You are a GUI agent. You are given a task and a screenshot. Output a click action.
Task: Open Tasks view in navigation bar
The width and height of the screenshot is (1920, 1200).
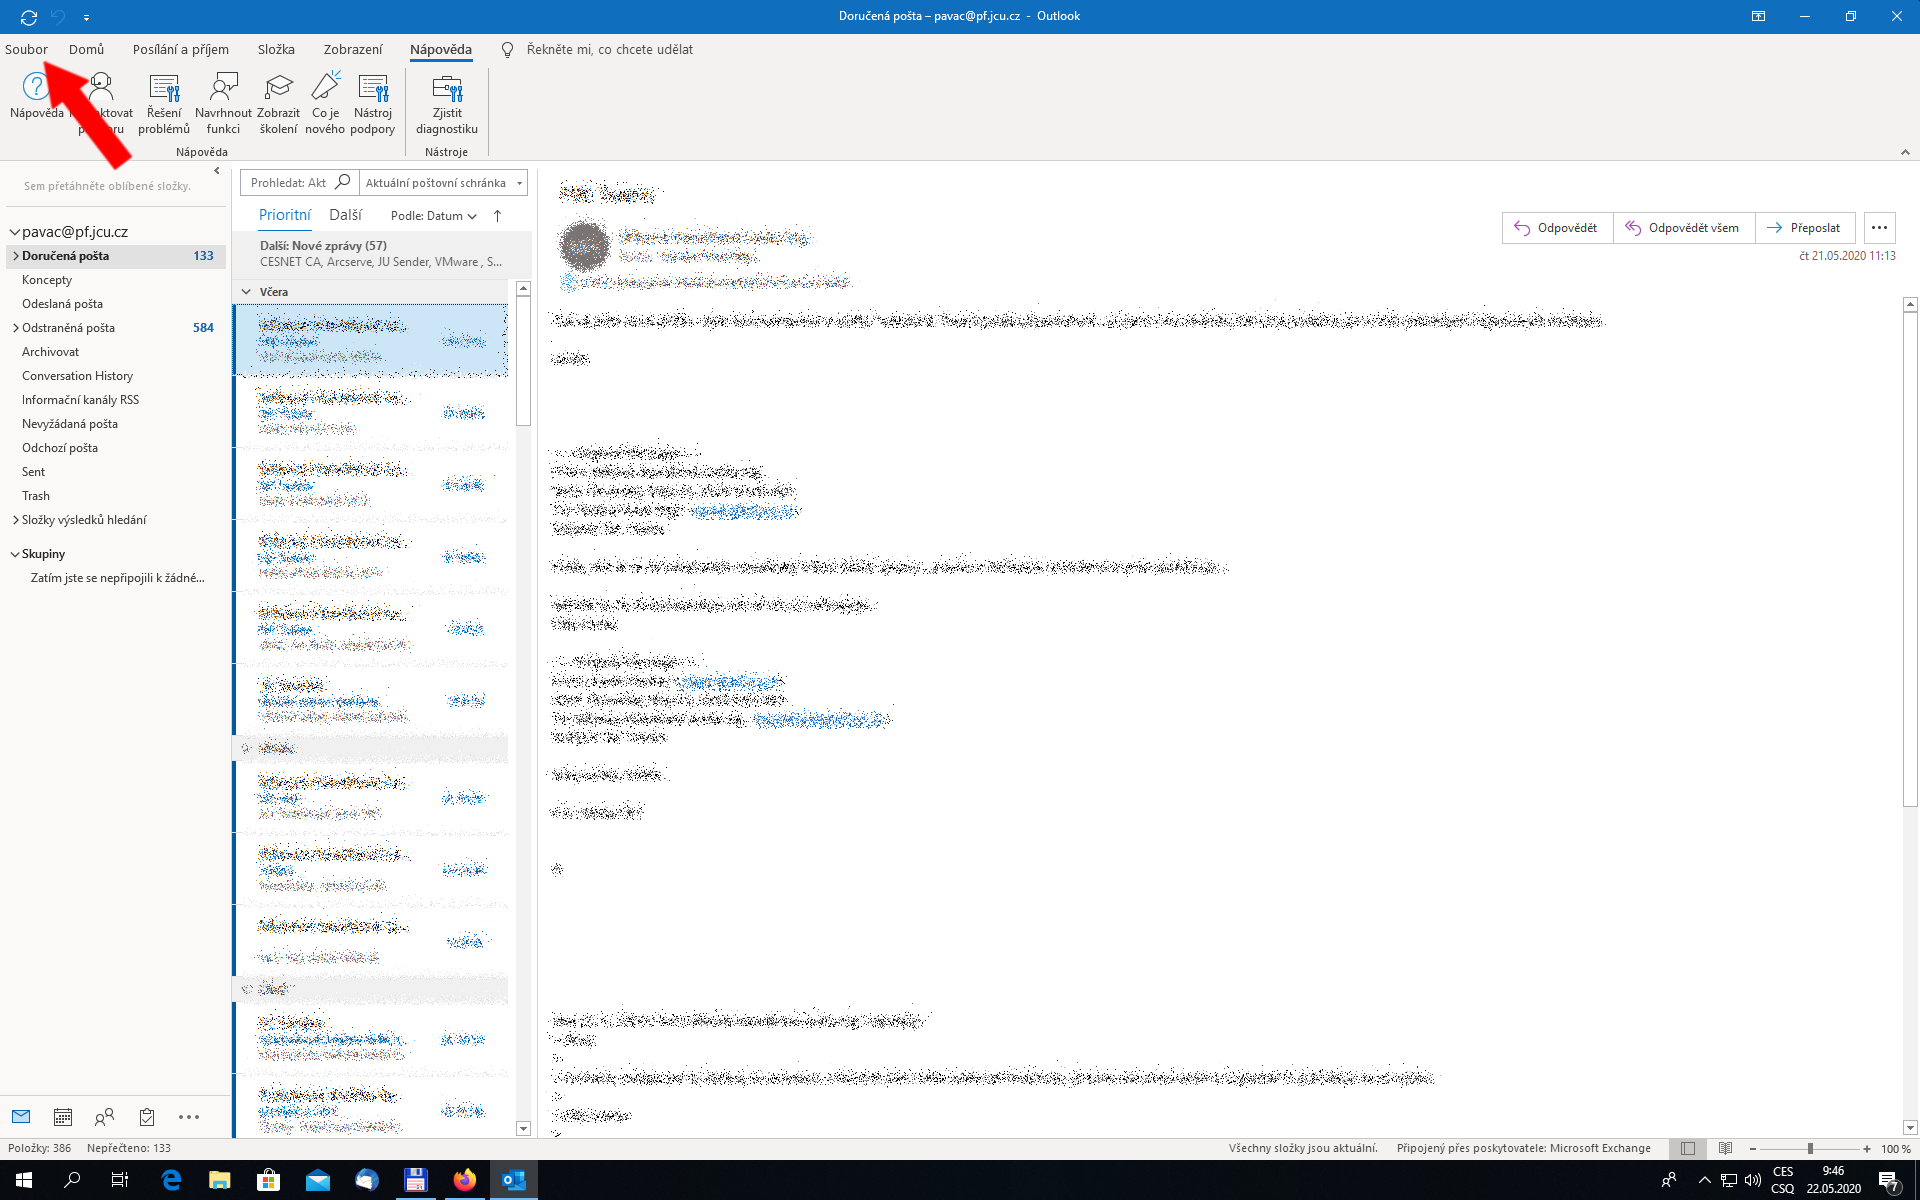[147, 1117]
